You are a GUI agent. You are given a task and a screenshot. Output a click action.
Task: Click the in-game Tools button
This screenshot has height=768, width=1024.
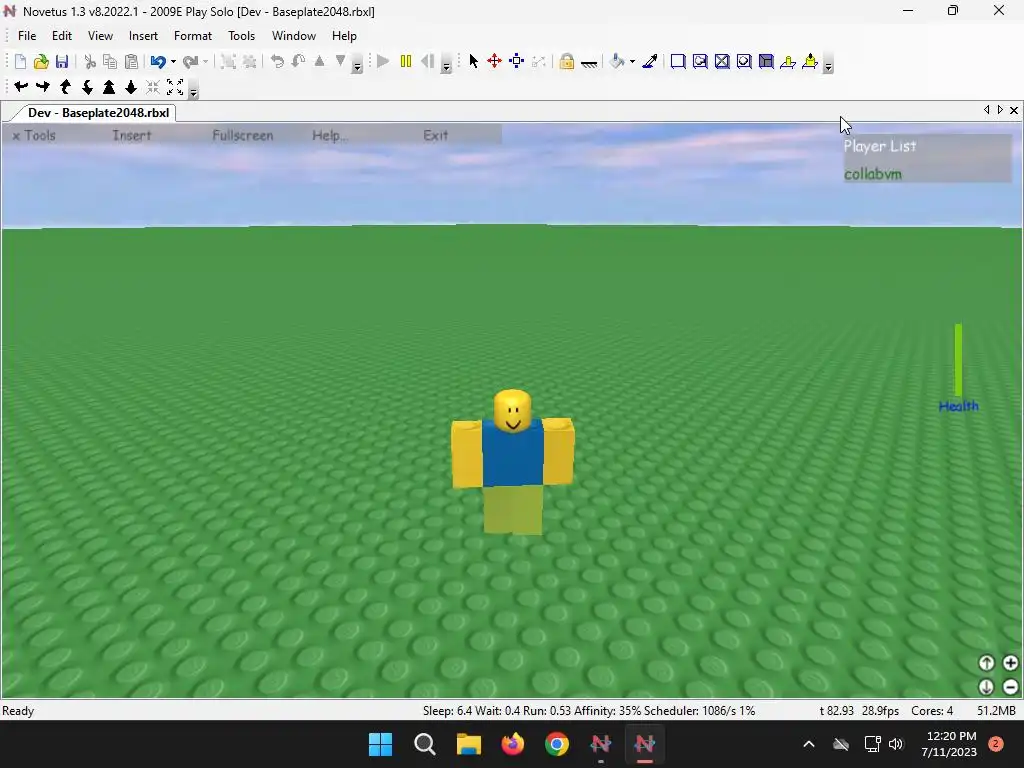[x=34, y=135]
